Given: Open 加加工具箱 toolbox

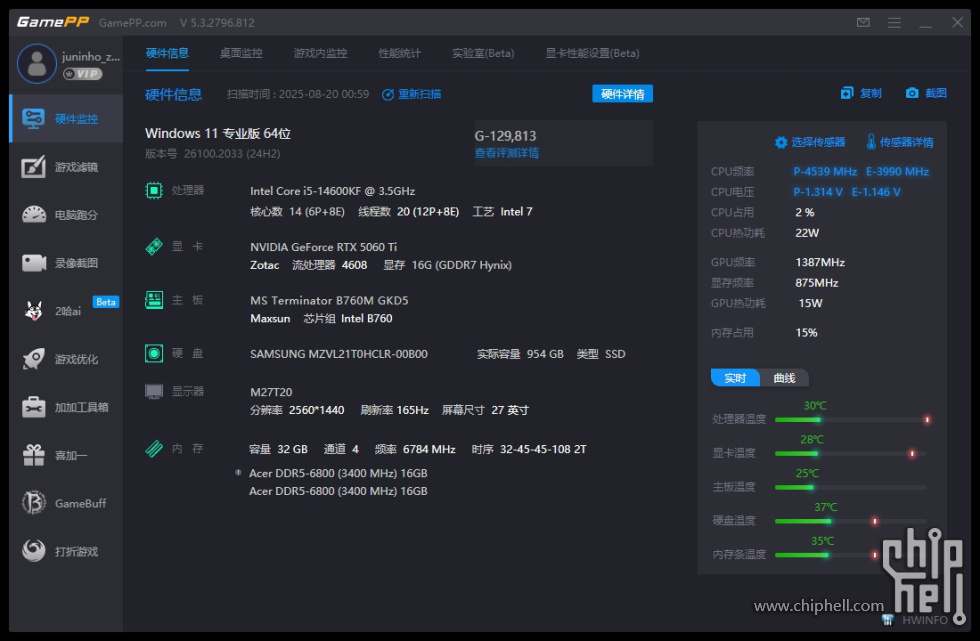Looking at the screenshot, I should pos(66,407).
